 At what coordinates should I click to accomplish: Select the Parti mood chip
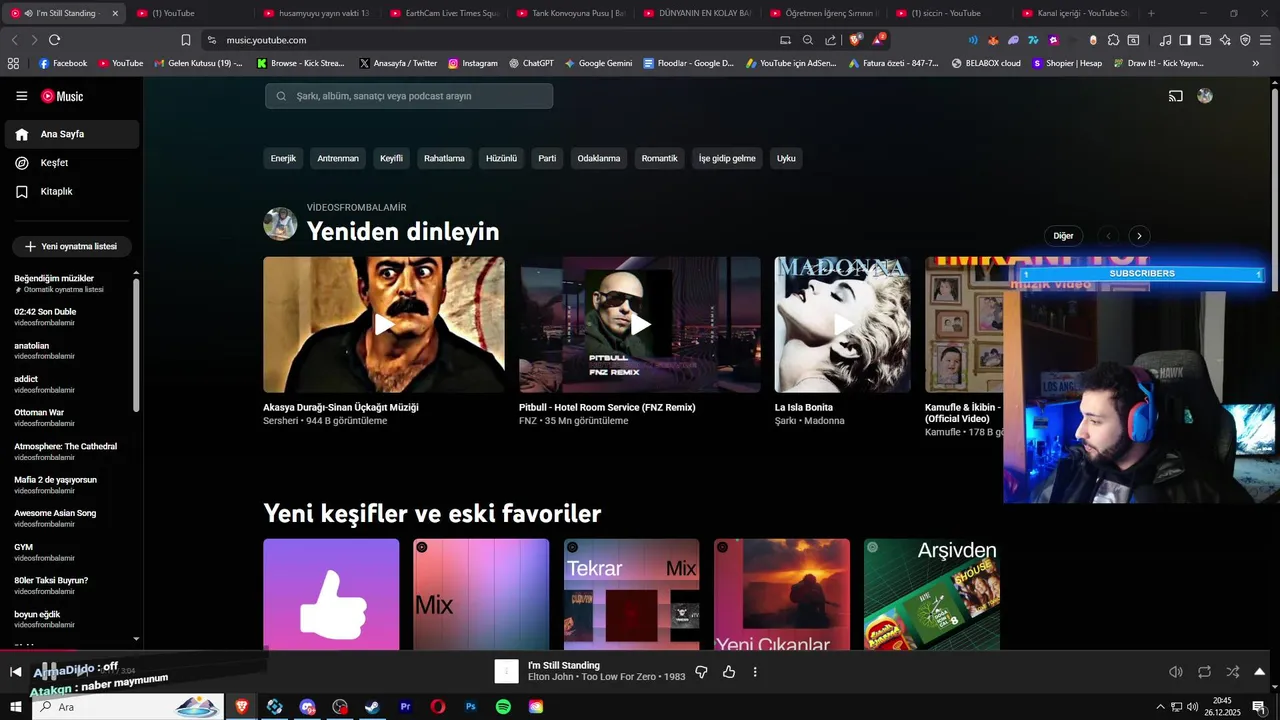tap(547, 158)
